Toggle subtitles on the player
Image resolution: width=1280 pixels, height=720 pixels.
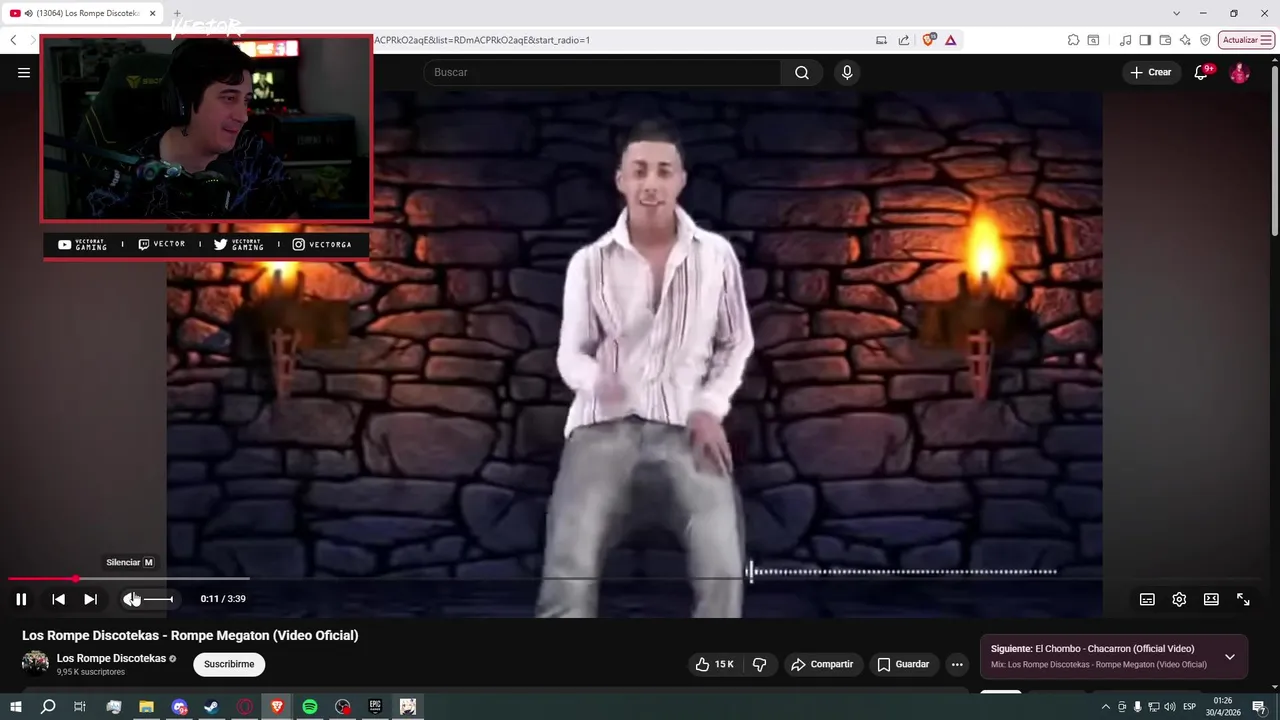[1147, 599]
